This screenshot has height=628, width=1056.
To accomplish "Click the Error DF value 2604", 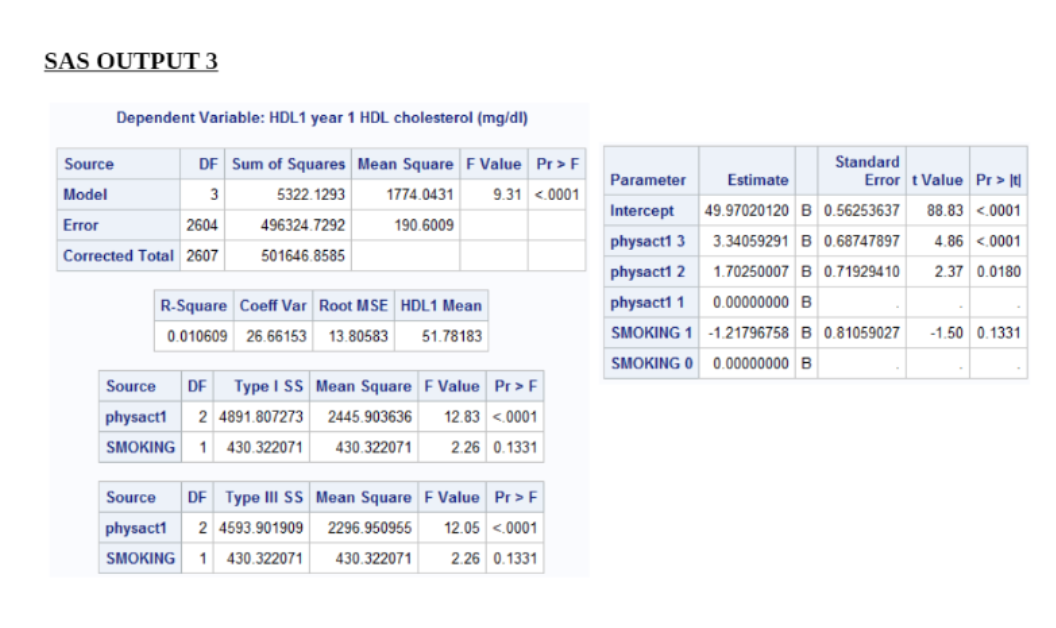I will pyautogui.click(x=202, y=226).
